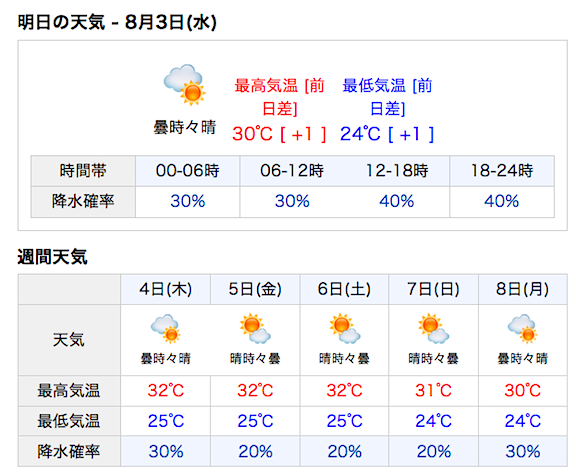The width and height of the screenshot is (576, 476).
Task: Click tomorrow's cloudy-with-sun weather icon
Action: pyautogui.click(x=184, y=85)
